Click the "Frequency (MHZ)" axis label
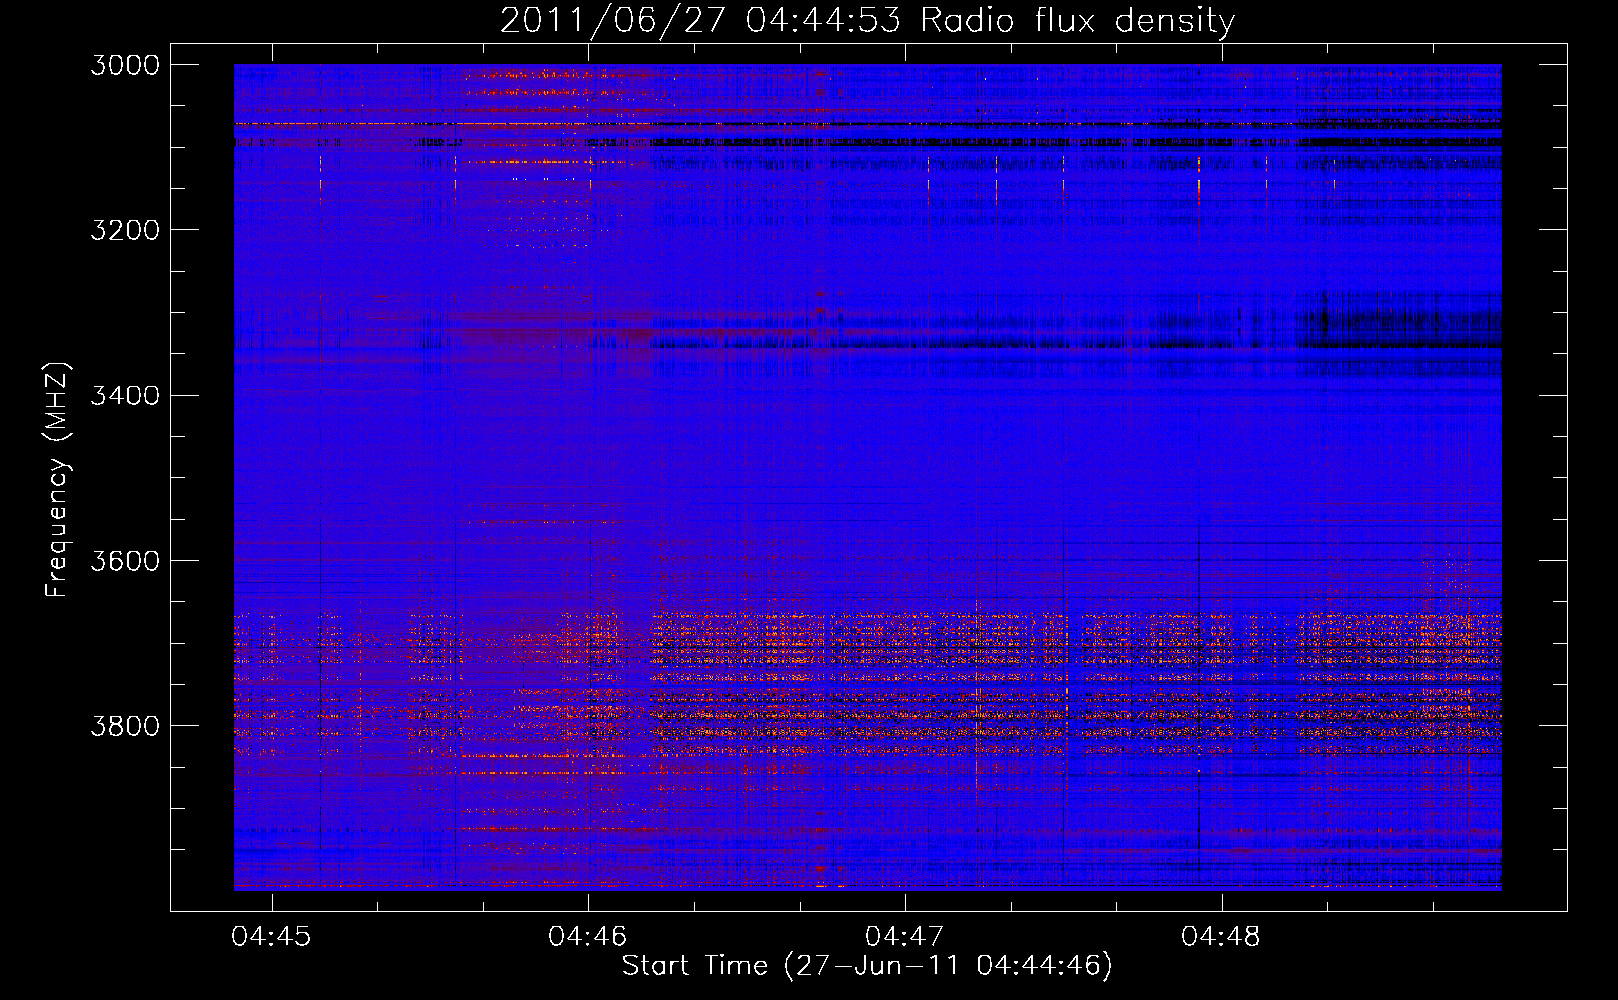This screenshot has width=1618, height=1000. click(x=57, y=480)
